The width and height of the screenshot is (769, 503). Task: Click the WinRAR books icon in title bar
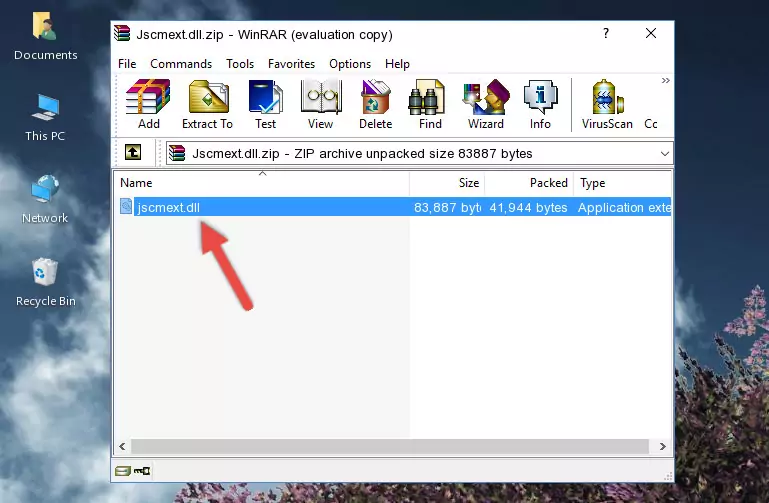point(122,33)
